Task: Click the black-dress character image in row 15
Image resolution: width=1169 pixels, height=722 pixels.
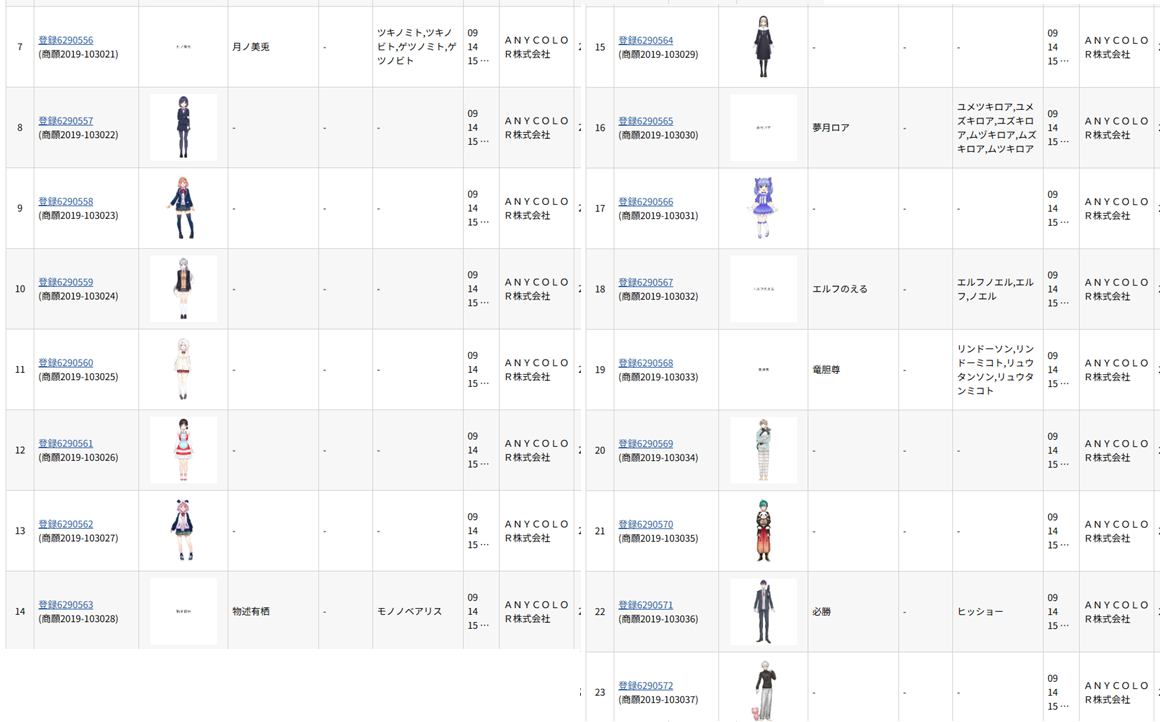Action: 763,47
